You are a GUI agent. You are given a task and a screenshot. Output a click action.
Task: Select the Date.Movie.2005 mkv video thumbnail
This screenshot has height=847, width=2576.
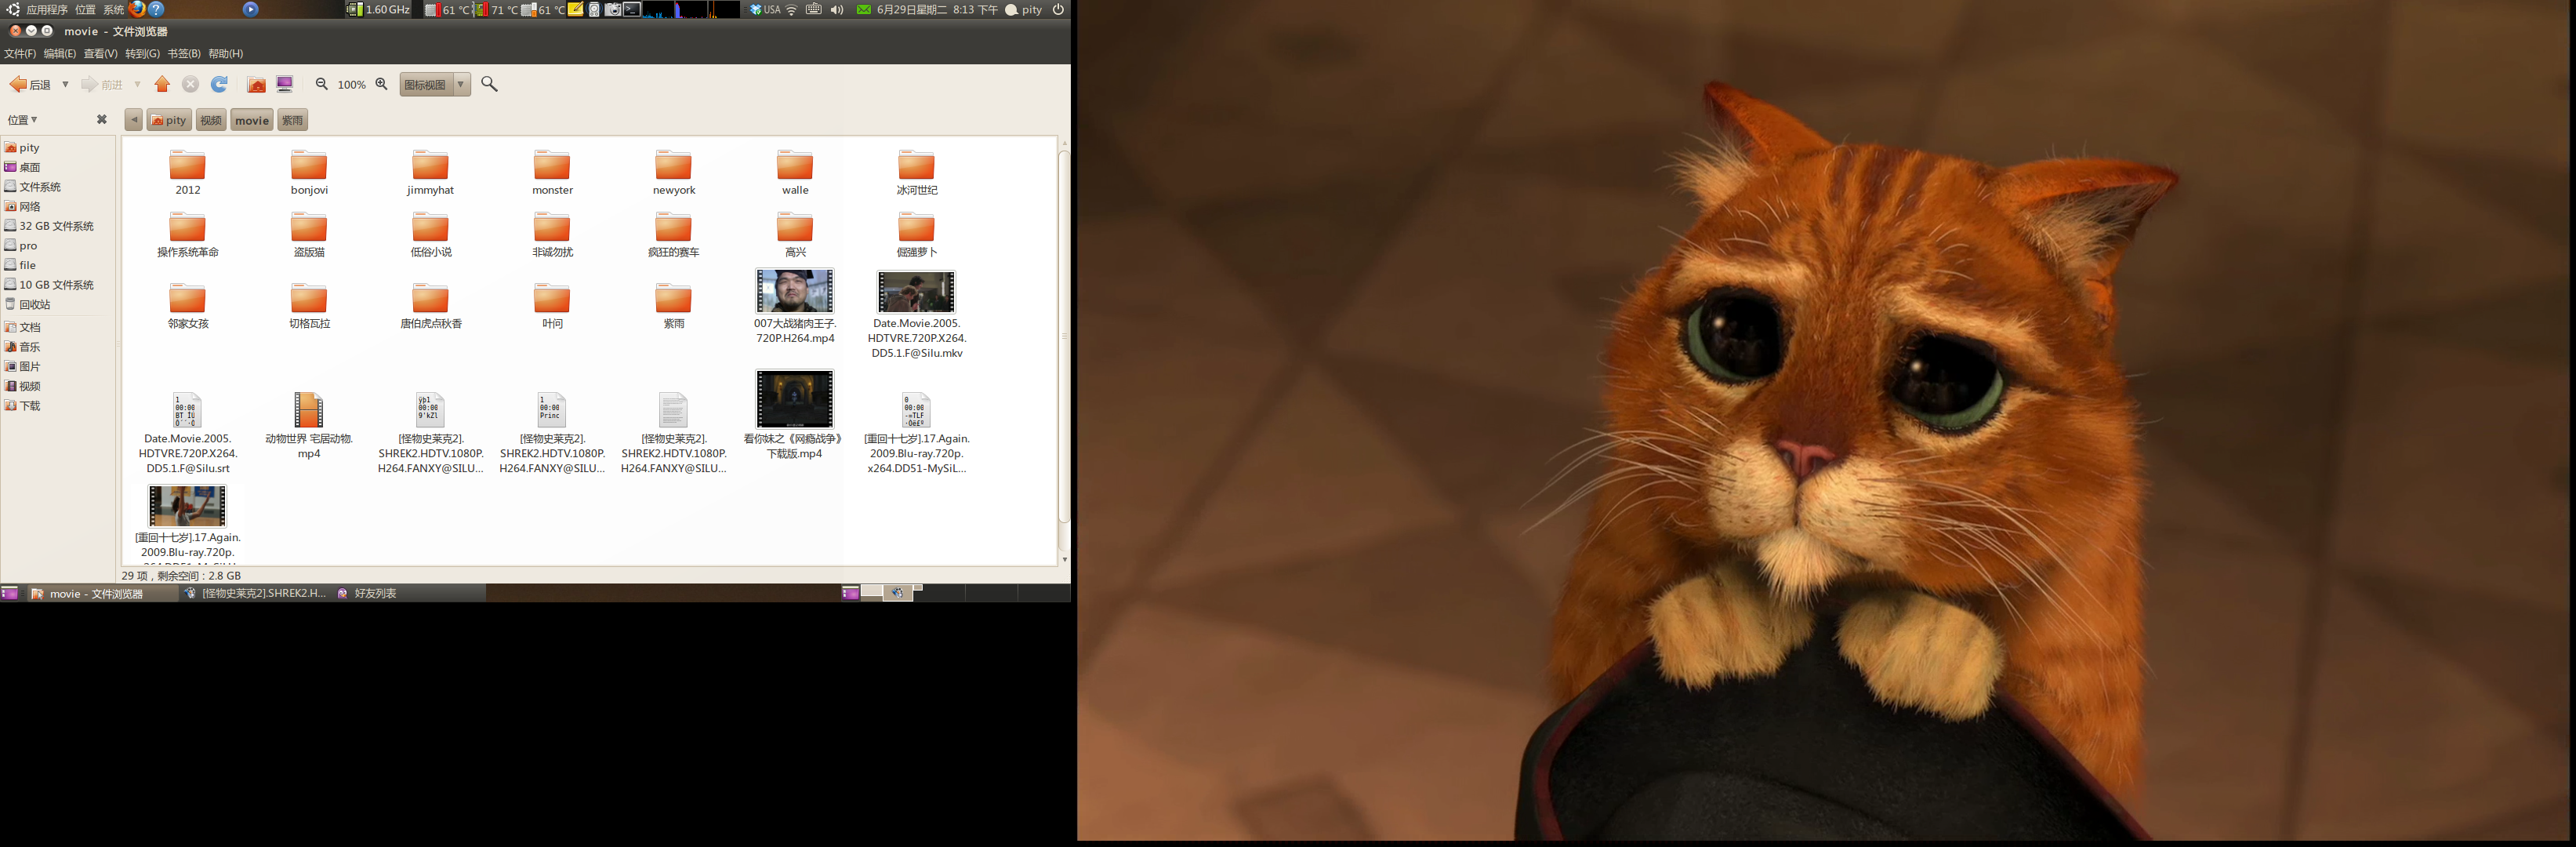tap(916, 292)
